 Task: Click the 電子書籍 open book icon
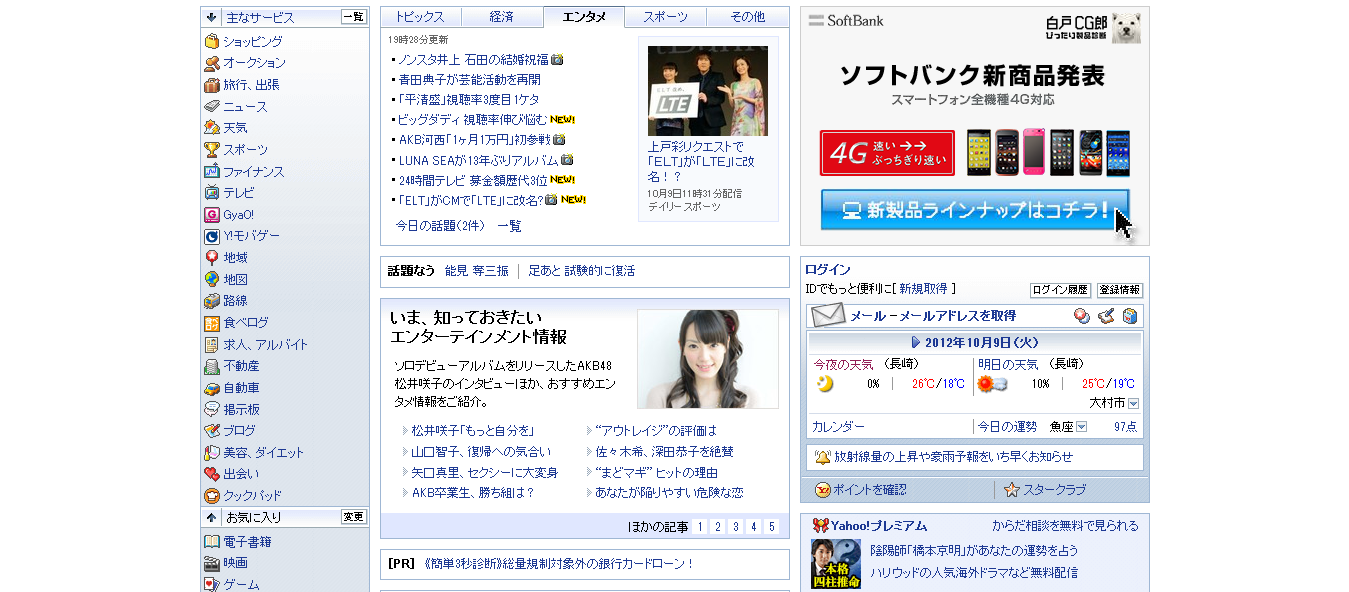[211, 542]
